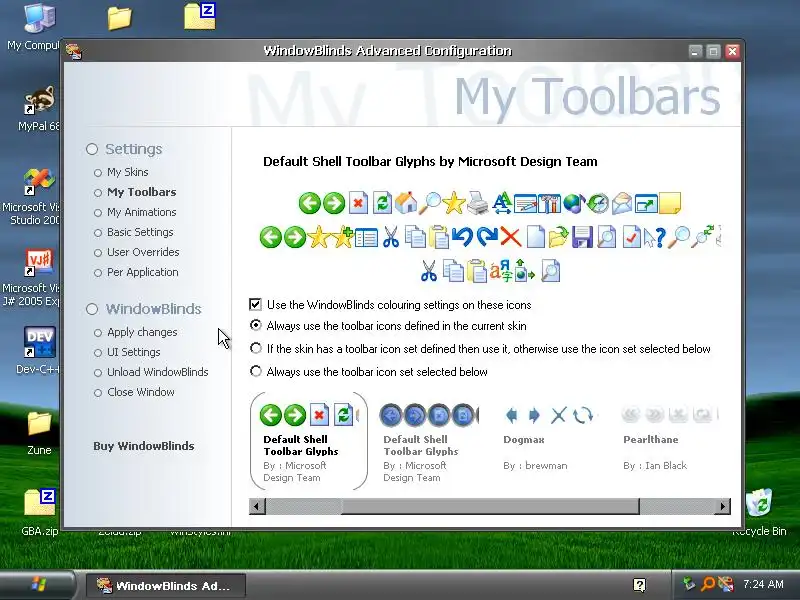The height and width of the screenshot is (600, 800).
Task: Click the orange magnifier icon in system tray
Action: coord(708,584)
